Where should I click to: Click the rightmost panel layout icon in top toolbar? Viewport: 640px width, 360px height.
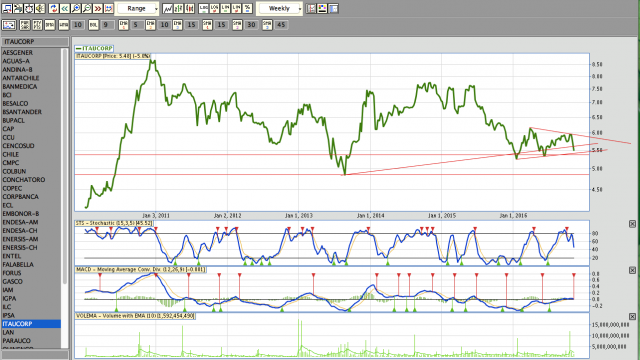(x=333, y=8)
